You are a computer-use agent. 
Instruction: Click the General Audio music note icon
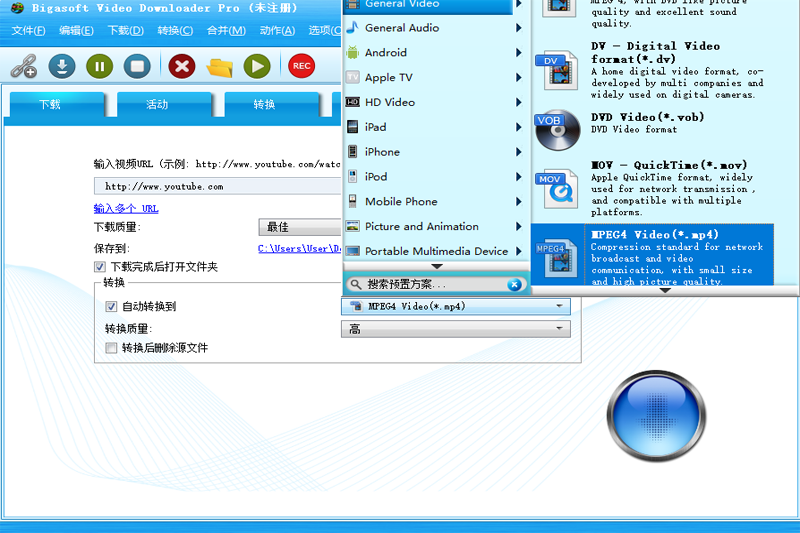[x=353, y=27]
